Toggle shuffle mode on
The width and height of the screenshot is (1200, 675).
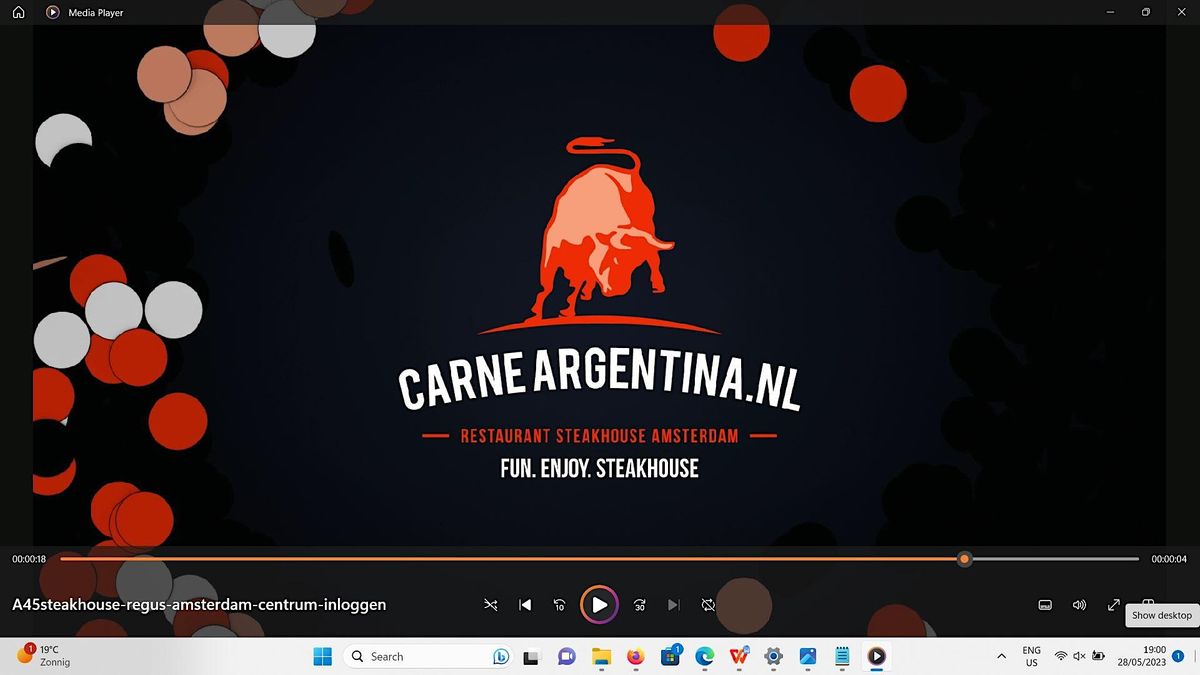pos(490,605)
